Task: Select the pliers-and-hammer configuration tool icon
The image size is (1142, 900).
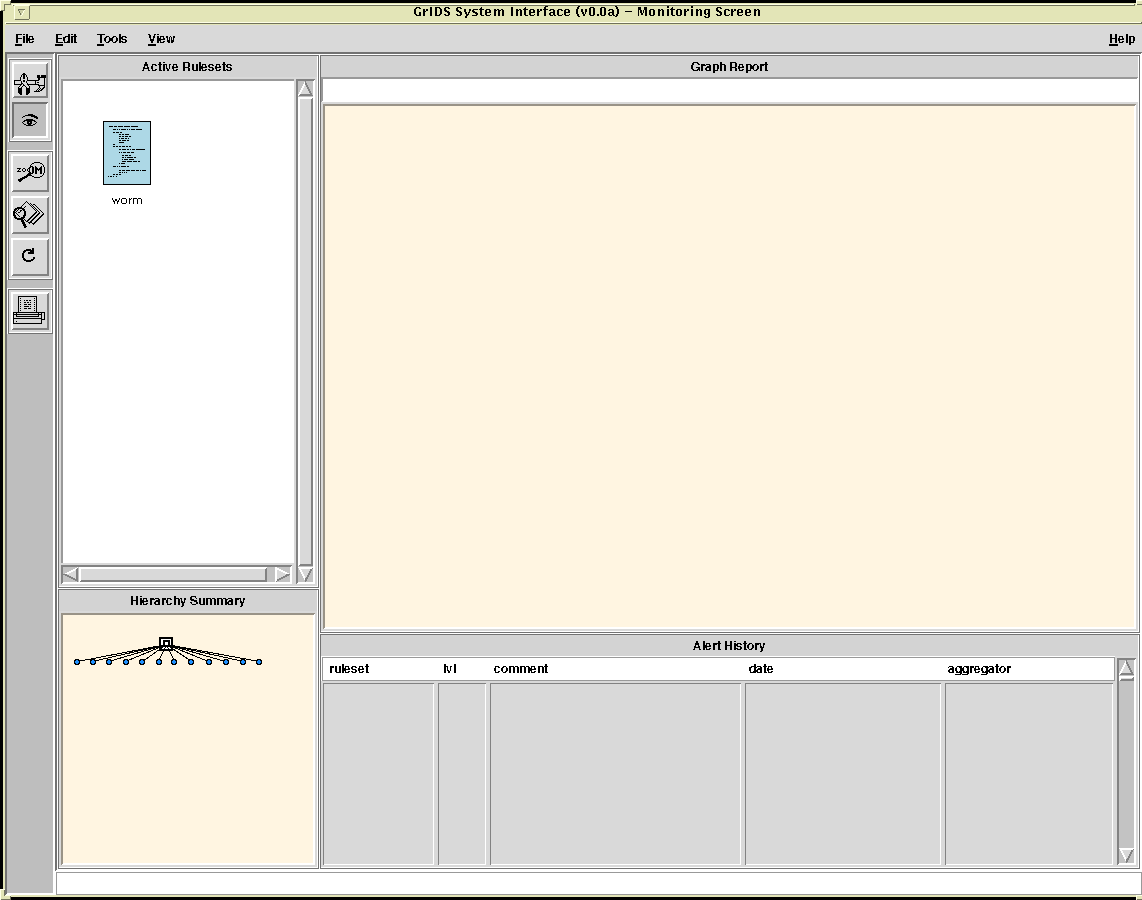Action: 30,82
